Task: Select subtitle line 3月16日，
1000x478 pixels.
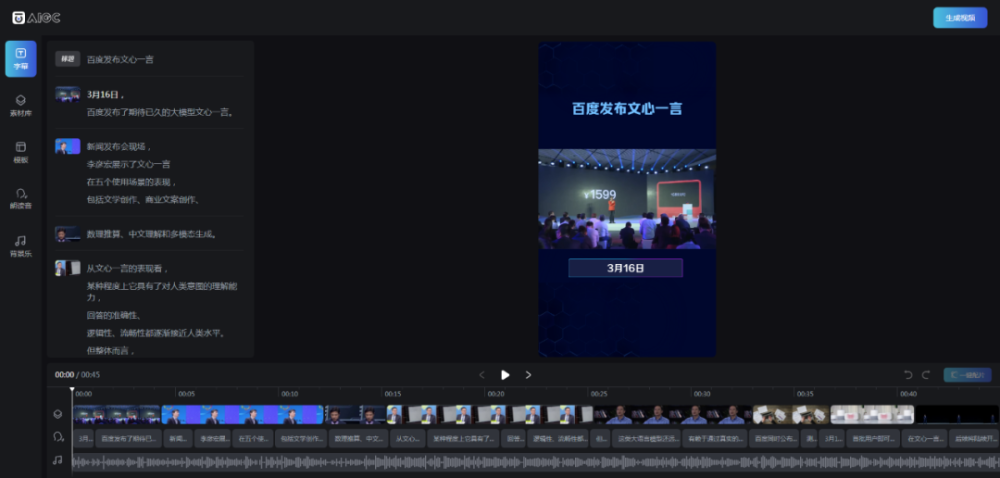Action: click(105, 94)
